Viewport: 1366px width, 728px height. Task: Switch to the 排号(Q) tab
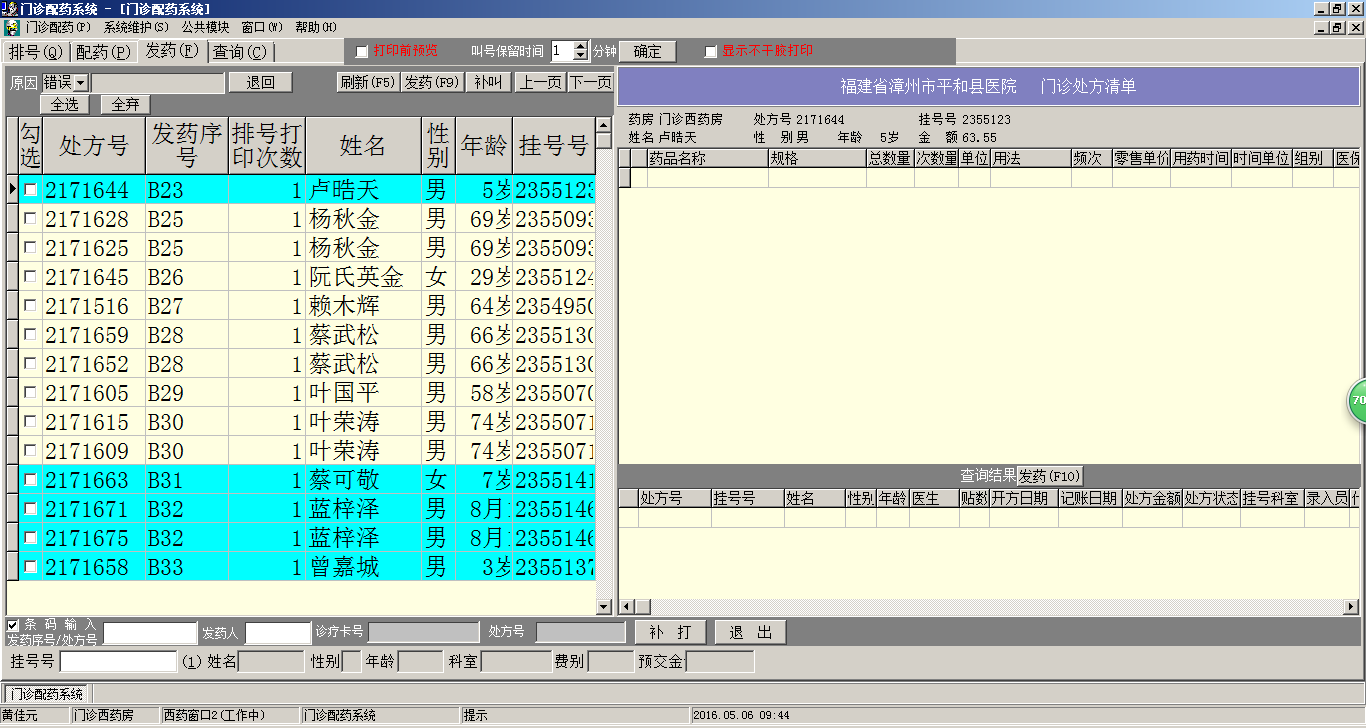[35, 52]
